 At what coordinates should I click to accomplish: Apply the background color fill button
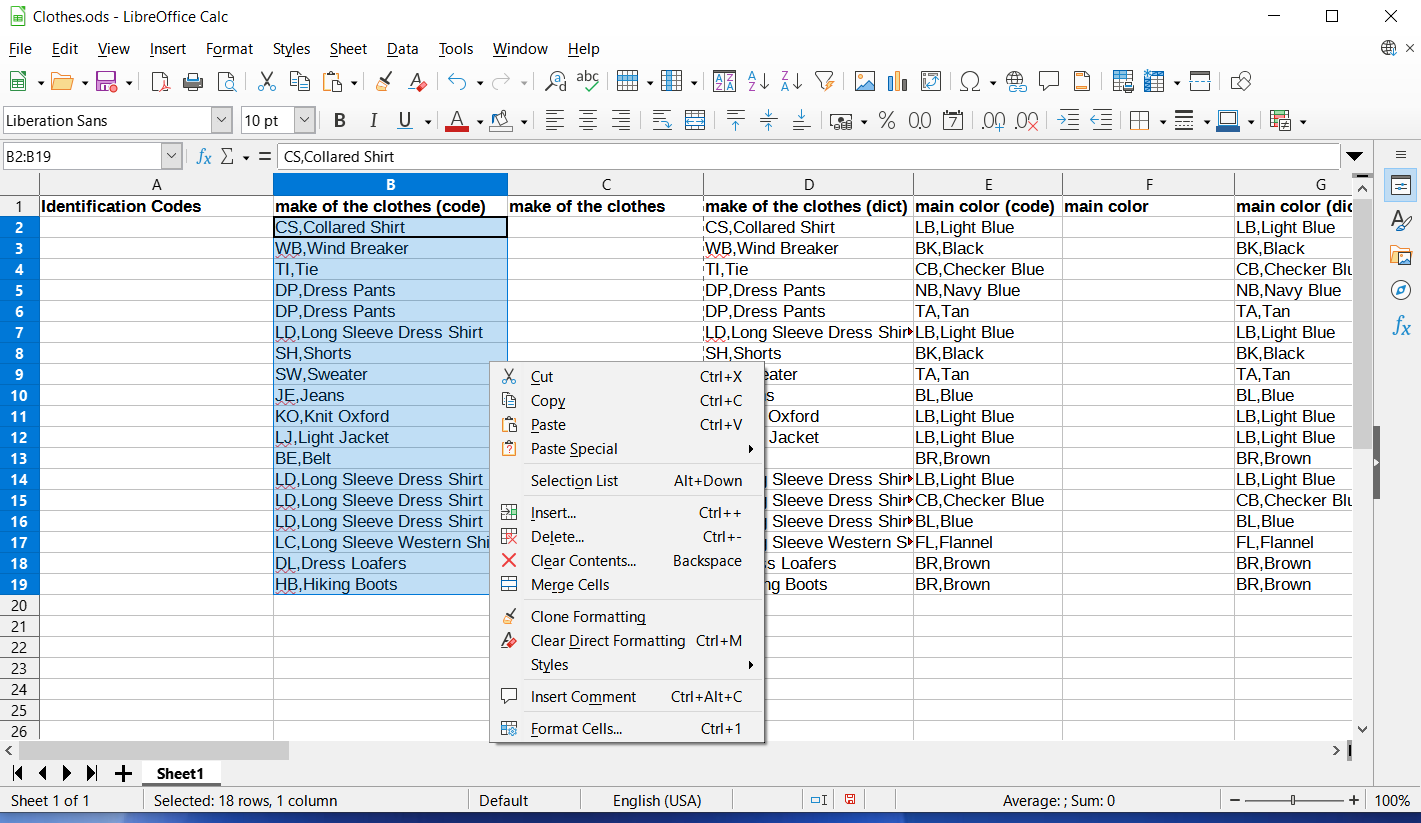pyautogui.click(x=501, y=121)
